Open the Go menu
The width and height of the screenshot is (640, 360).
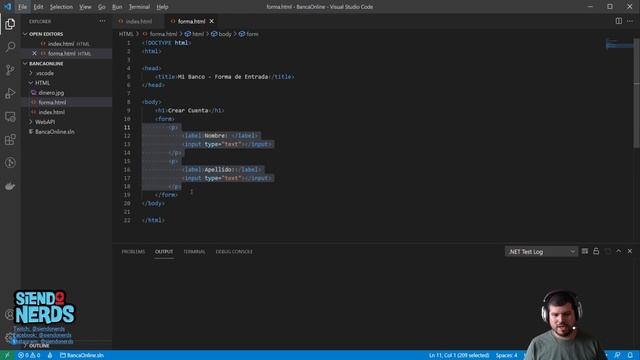coord(102,7)
